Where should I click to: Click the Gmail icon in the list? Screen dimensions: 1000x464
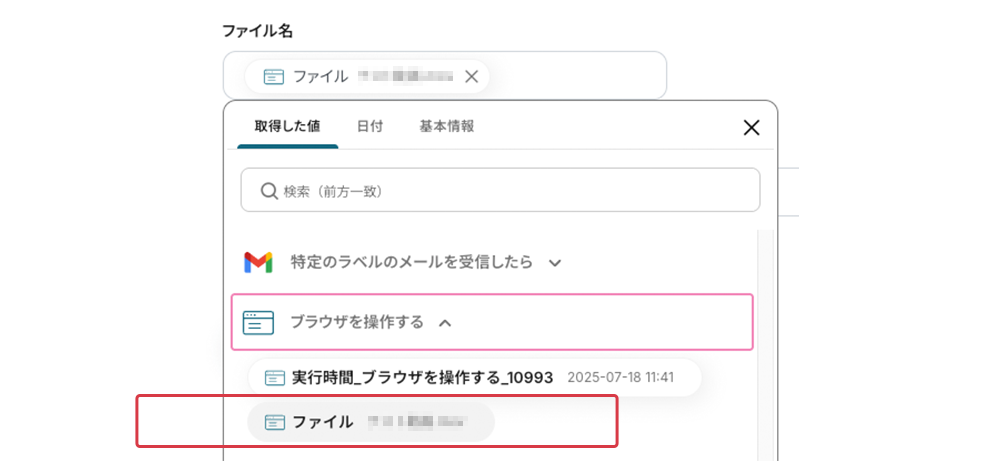(258, 263)
